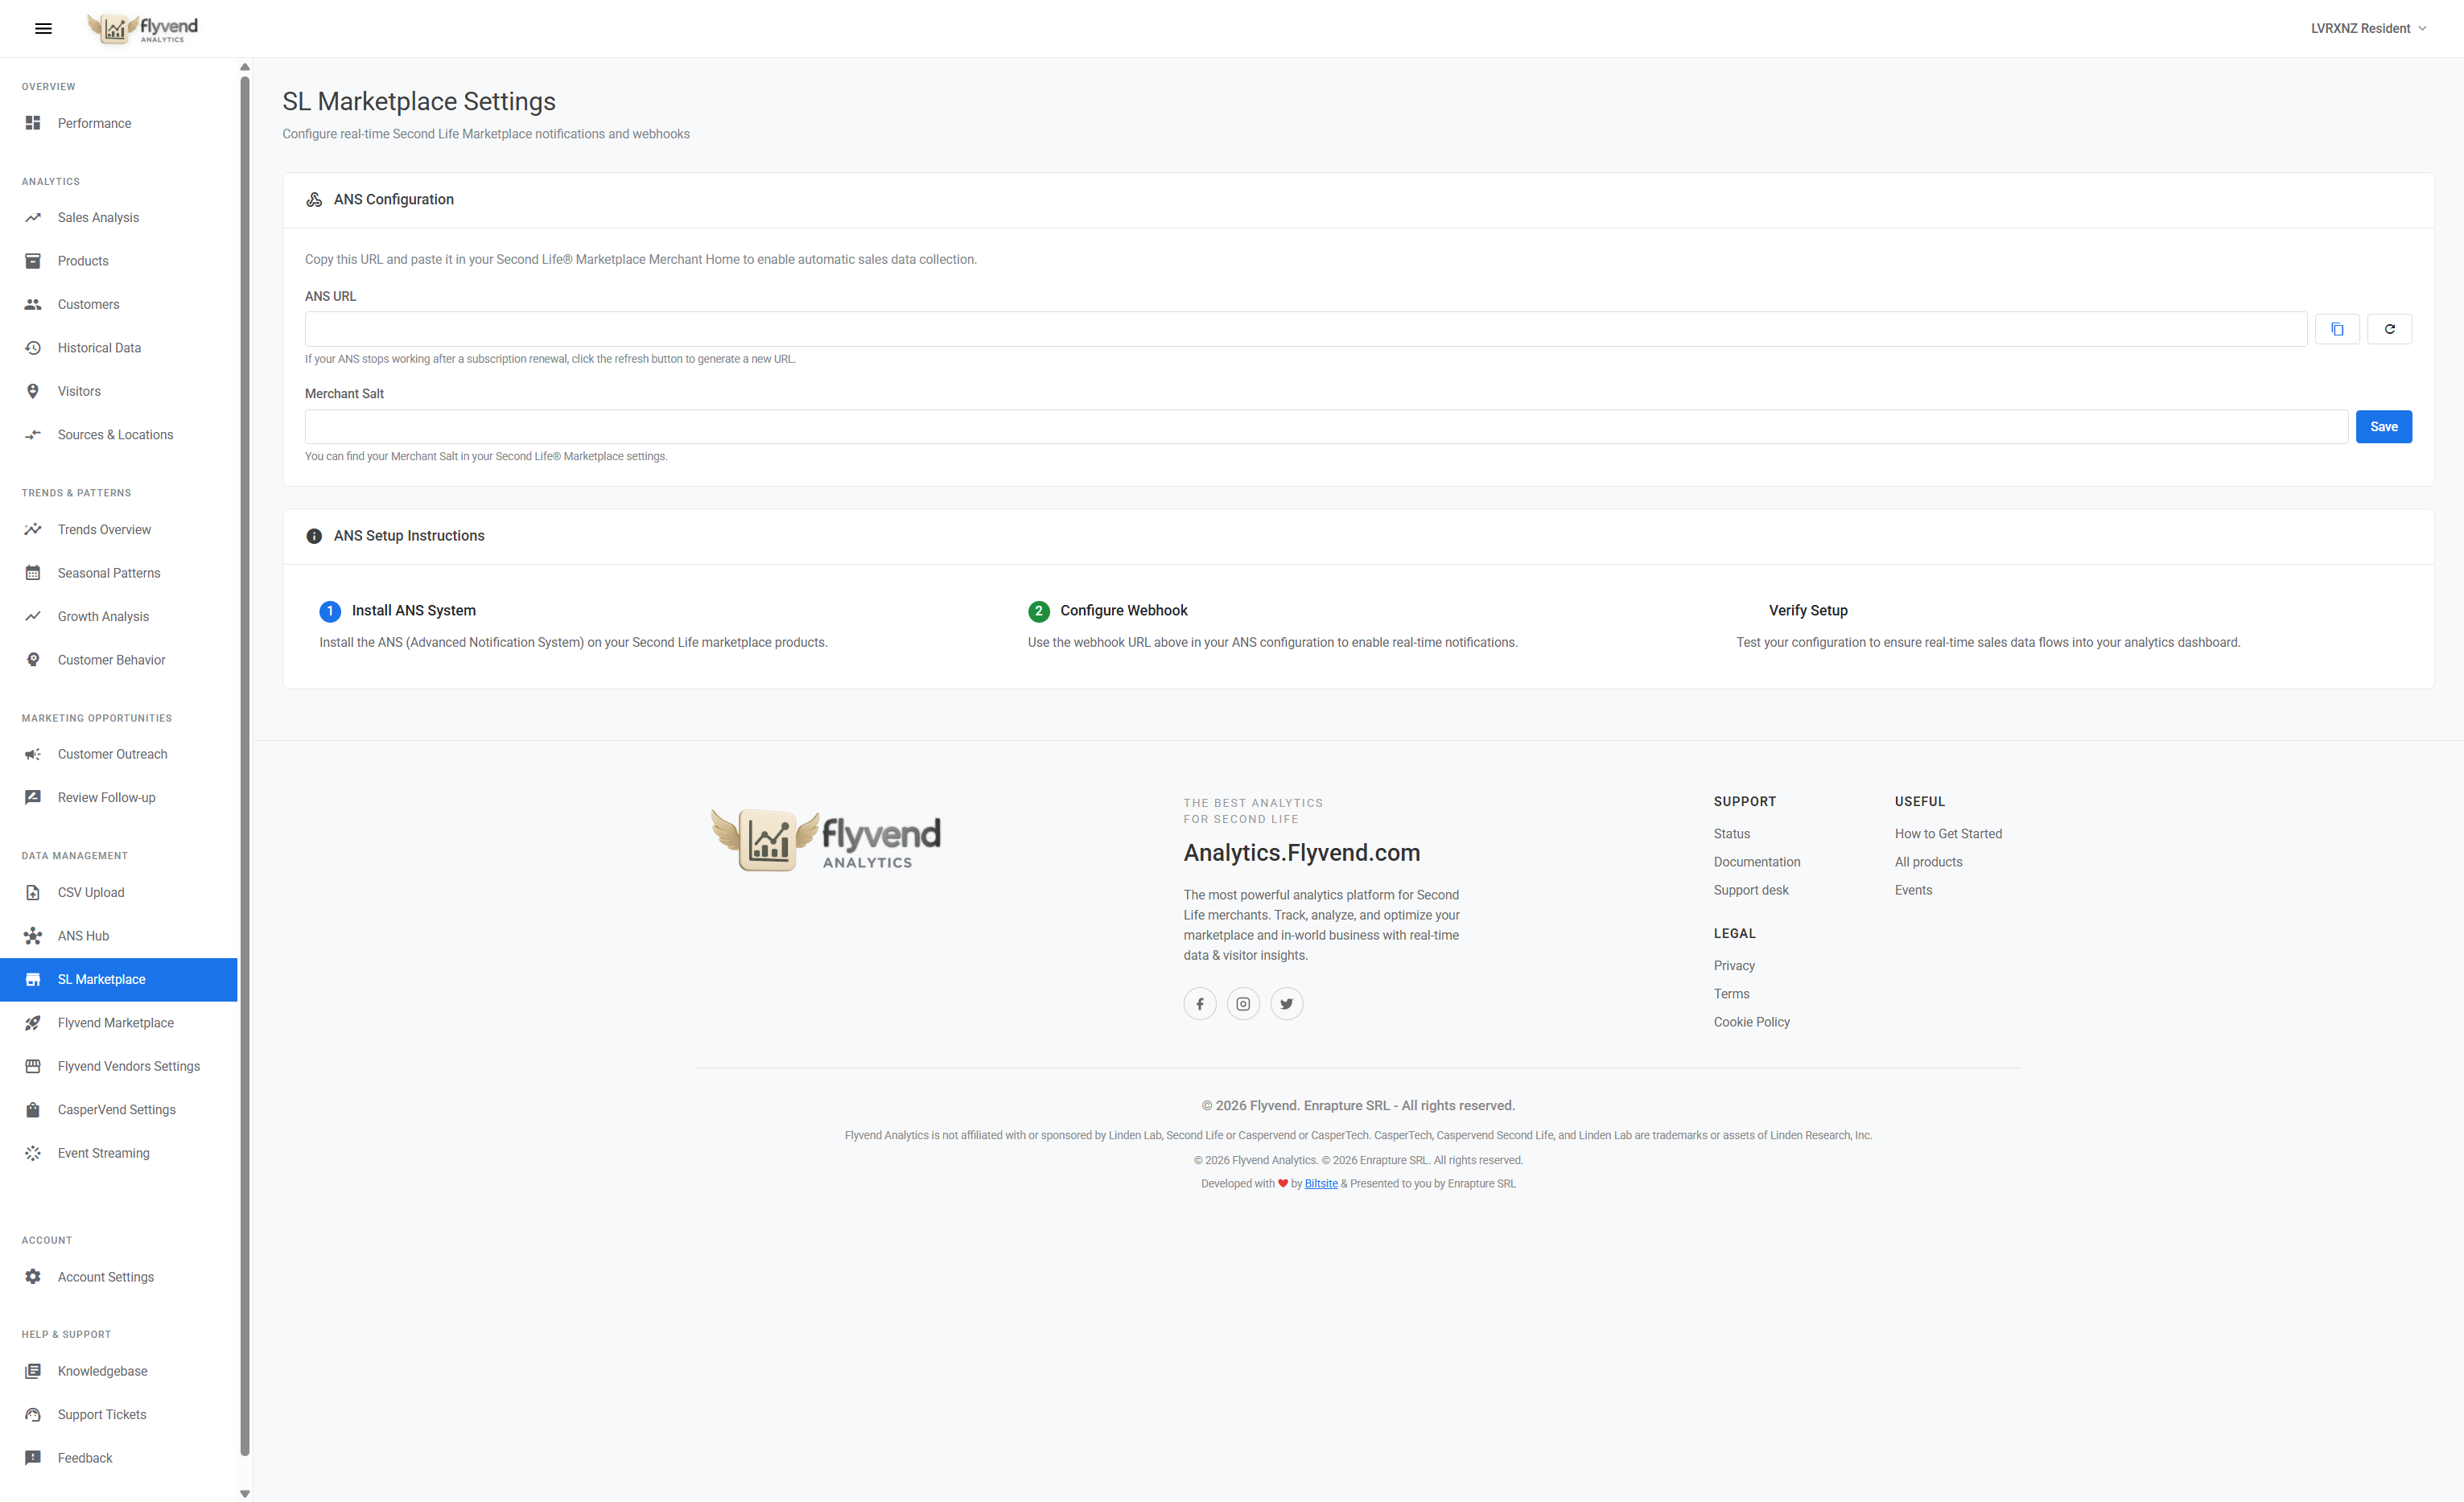Open Event Streaming from the sidebar
The height and width of the screenshot is (1502, 2464).
(103, 1152)
